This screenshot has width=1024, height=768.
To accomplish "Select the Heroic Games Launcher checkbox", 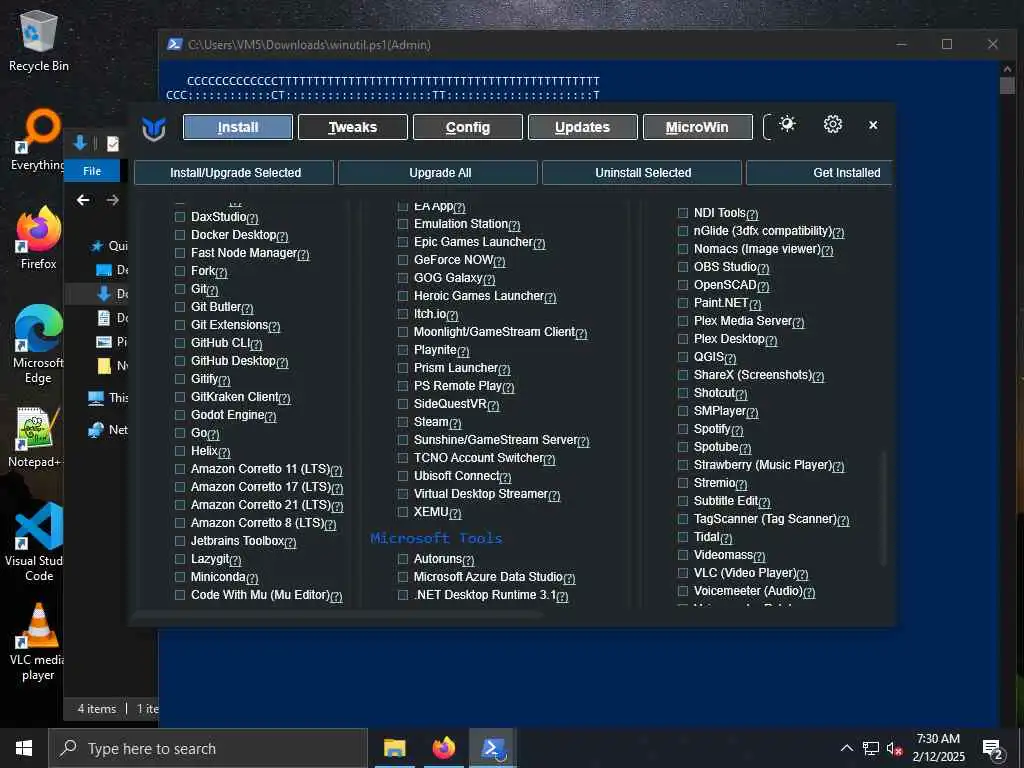I will click(x=403, y=296).
